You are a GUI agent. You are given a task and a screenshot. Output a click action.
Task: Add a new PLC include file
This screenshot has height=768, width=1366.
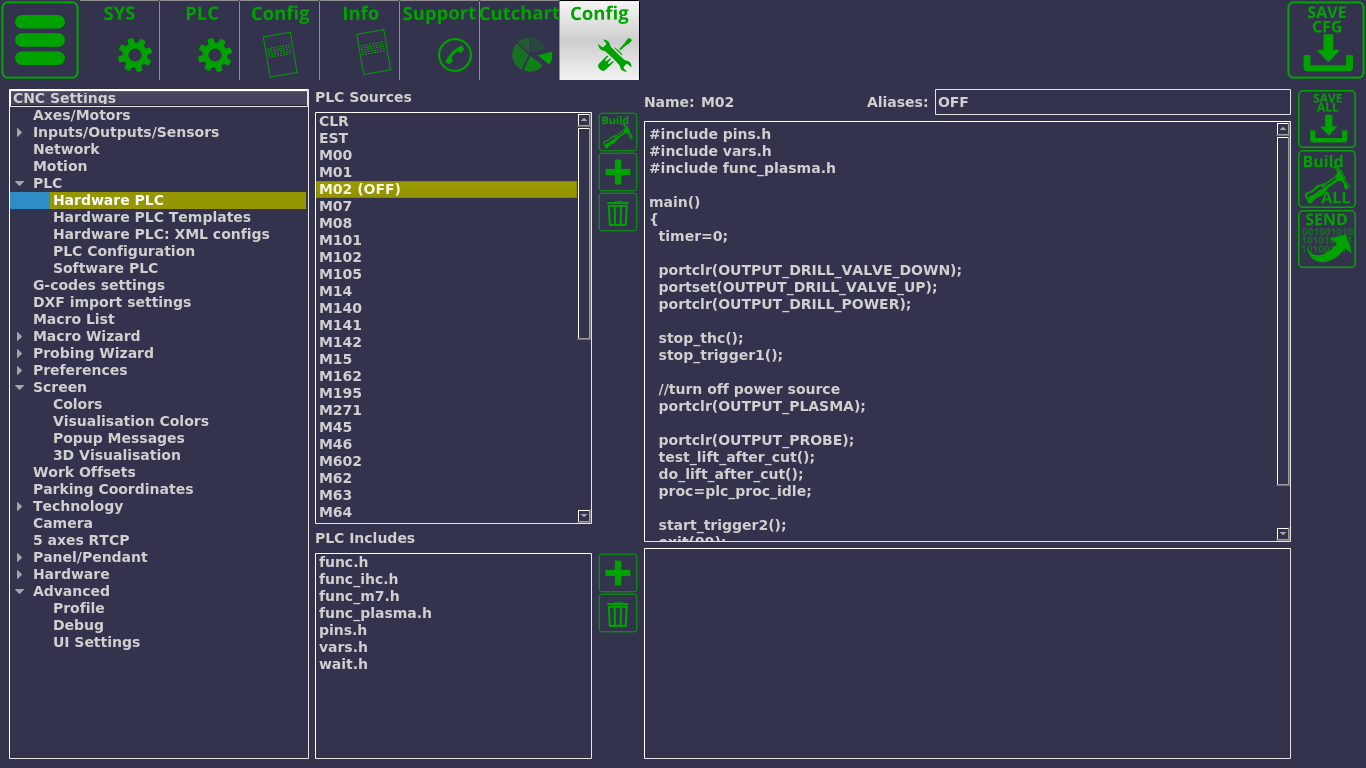(x=617, y=573)
